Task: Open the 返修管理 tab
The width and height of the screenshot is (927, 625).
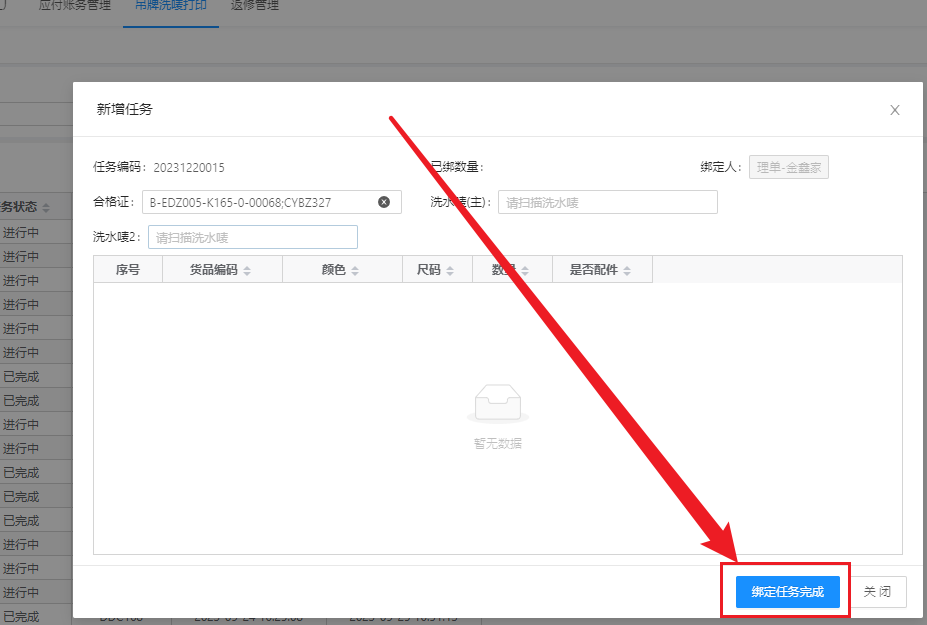Action: coord(255,6)
